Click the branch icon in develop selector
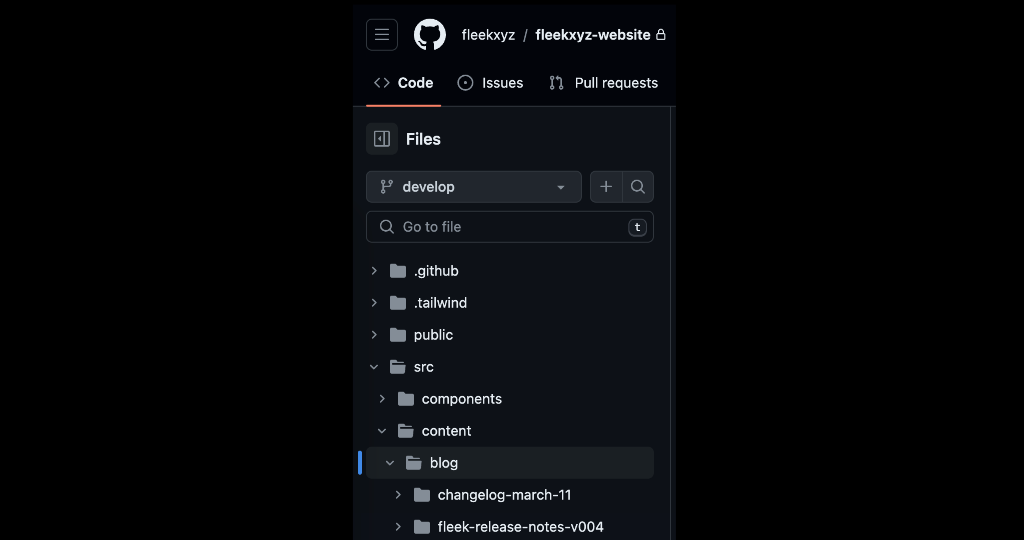The height and width of the screenshot is (540, 1024). click(x=387, y=187)
